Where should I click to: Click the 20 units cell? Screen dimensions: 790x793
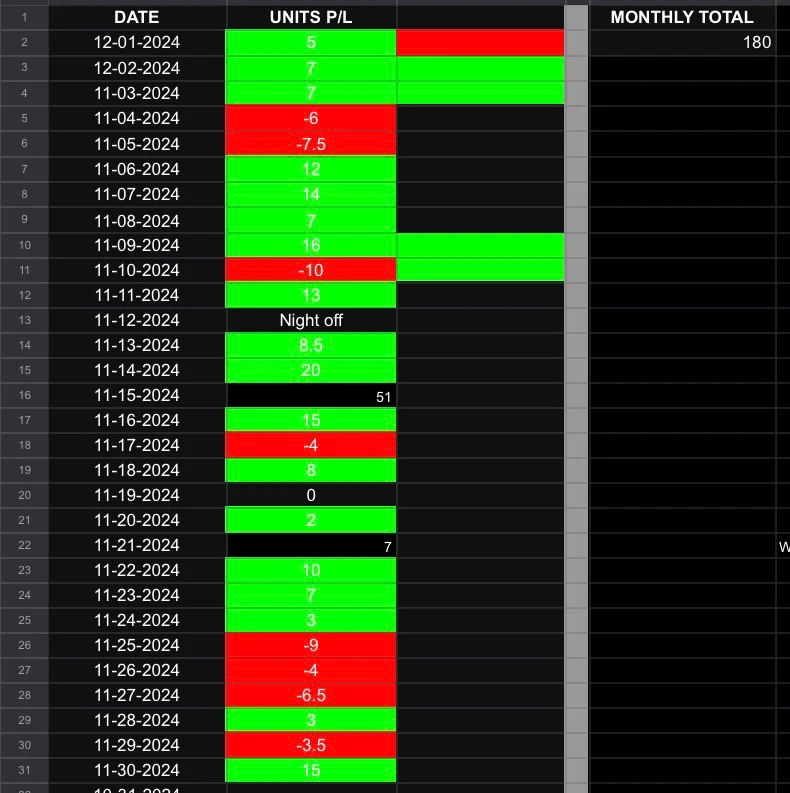pyautogui.click(x=311, y=370)
